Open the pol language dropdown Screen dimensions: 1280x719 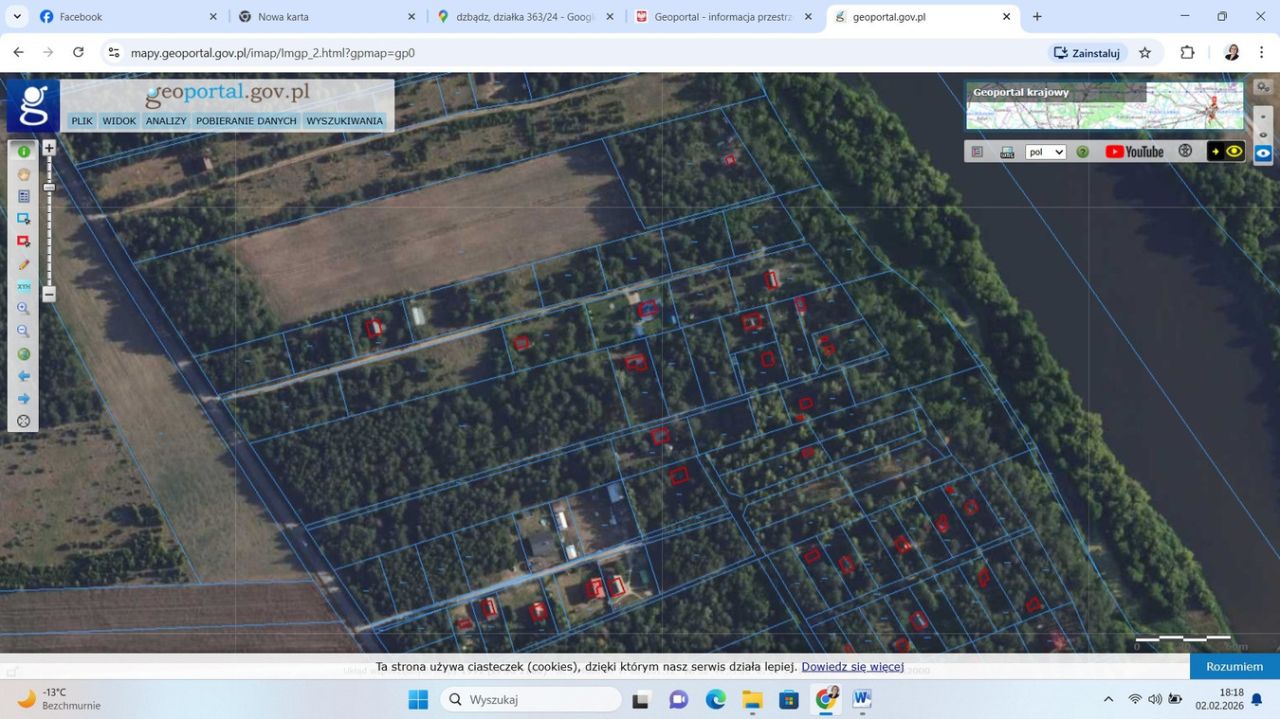tap(1046, 152)
